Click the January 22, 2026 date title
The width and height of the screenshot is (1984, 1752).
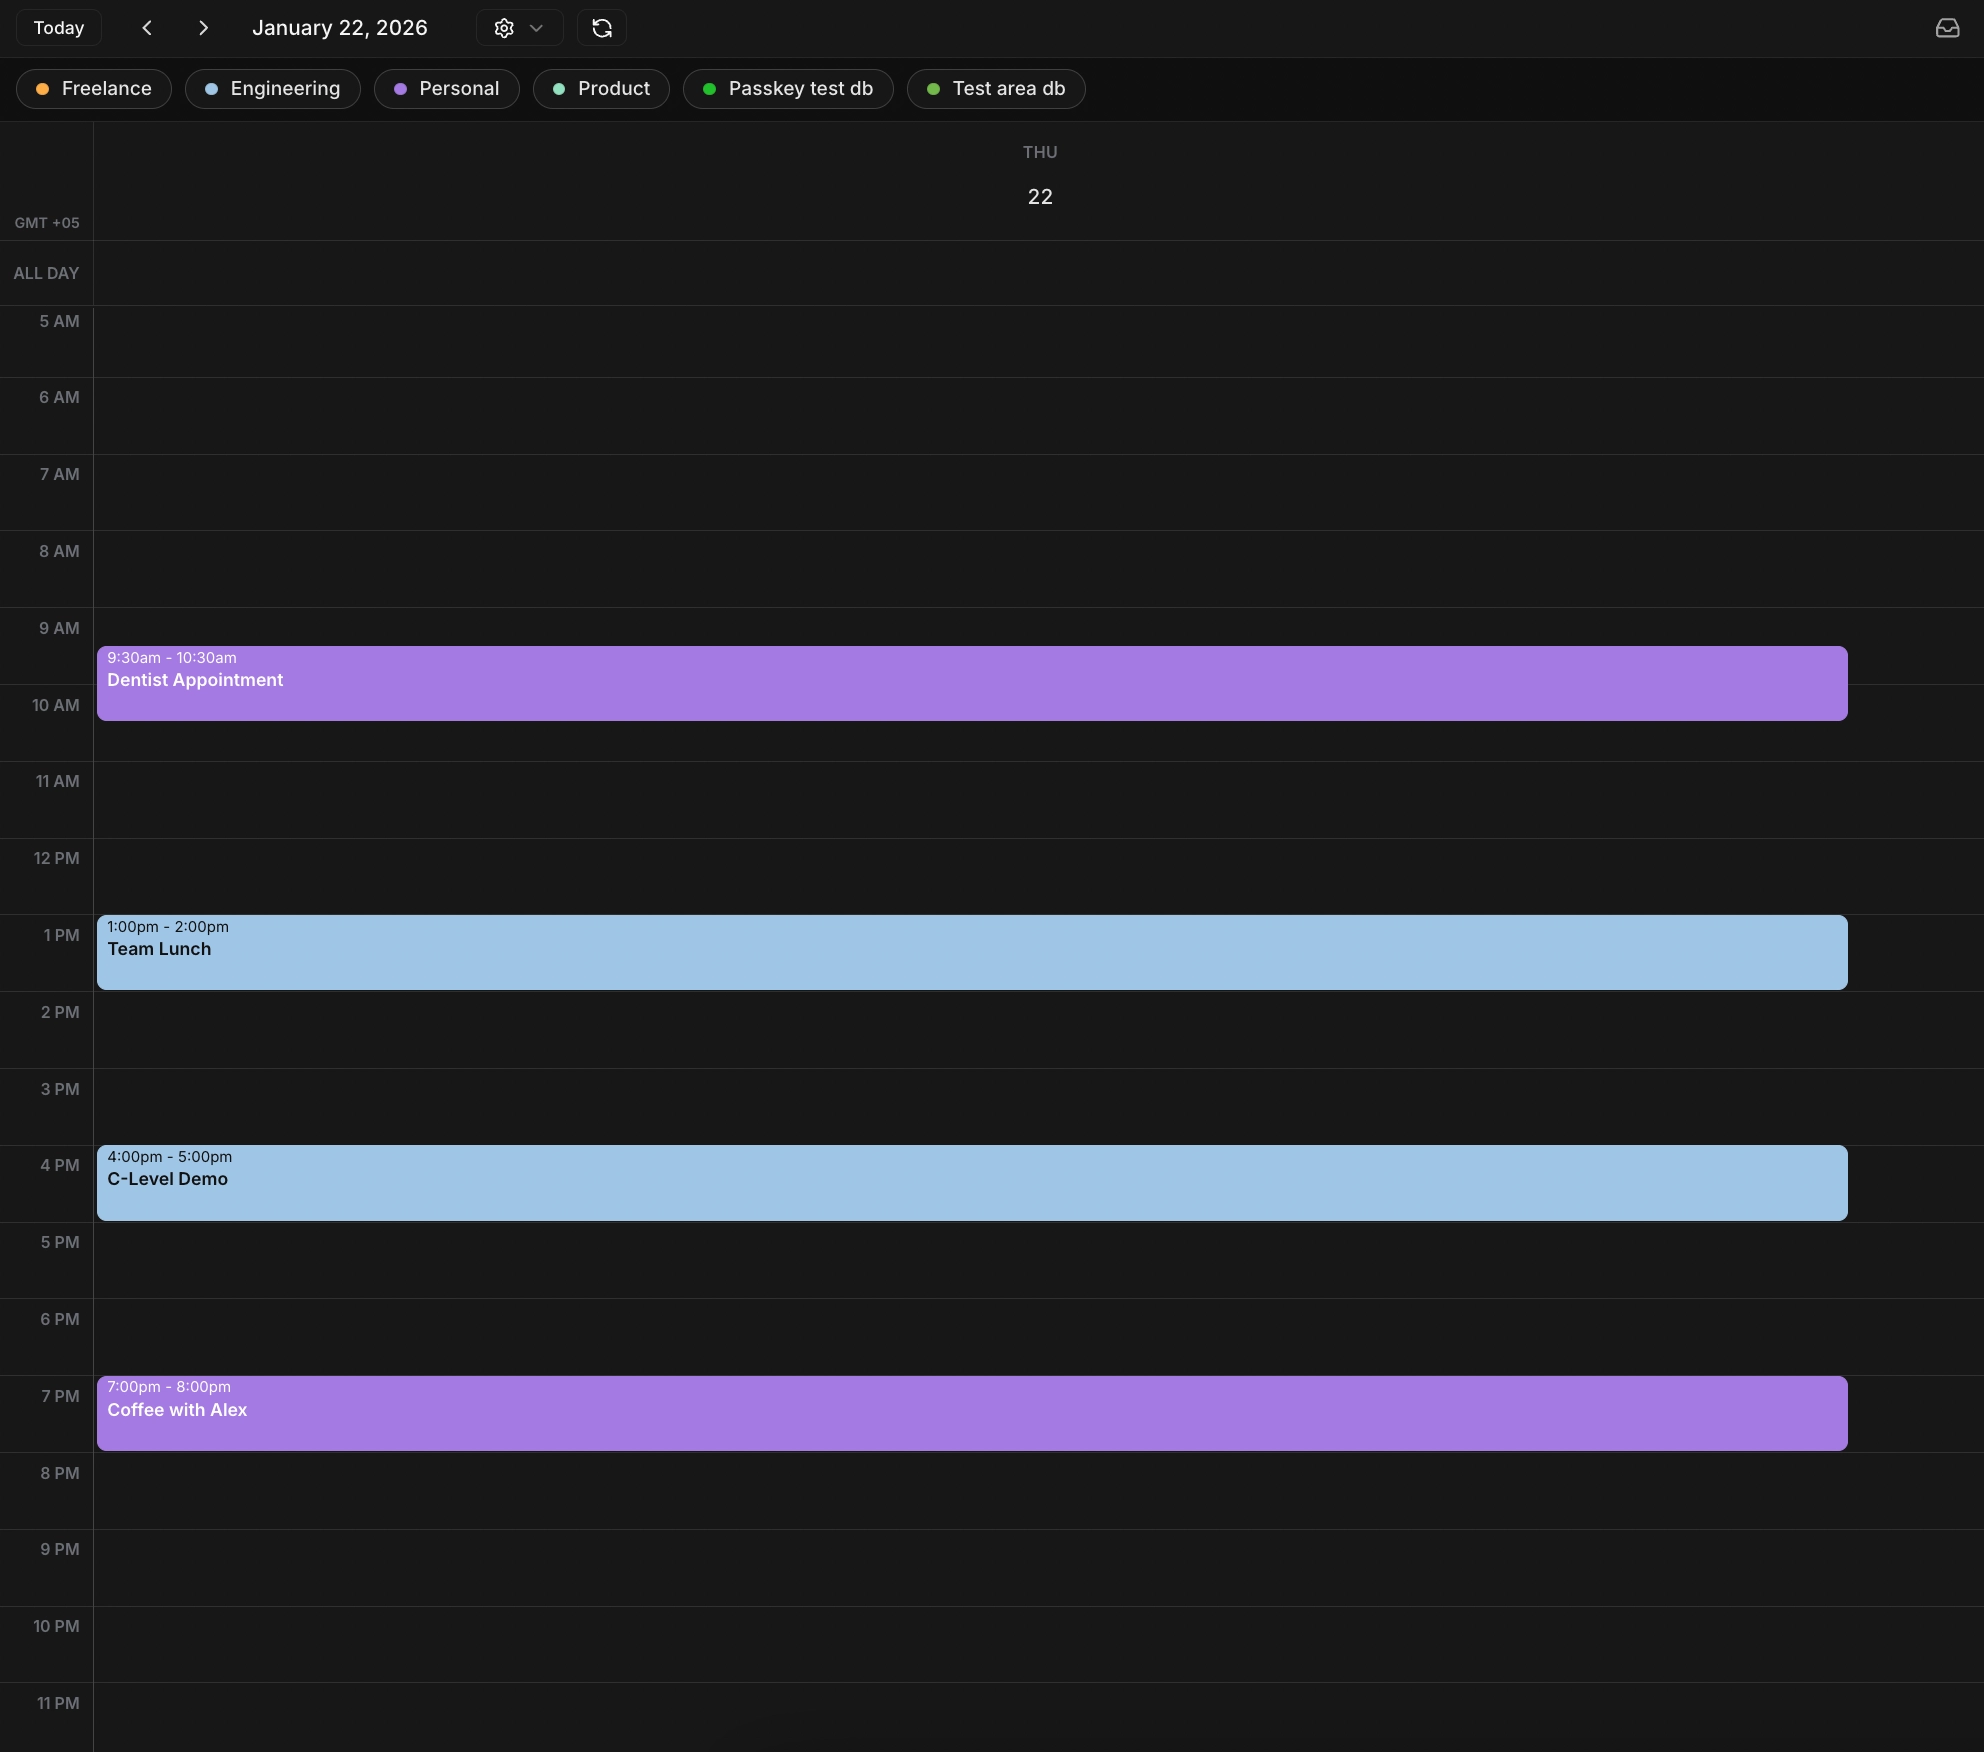340,28
